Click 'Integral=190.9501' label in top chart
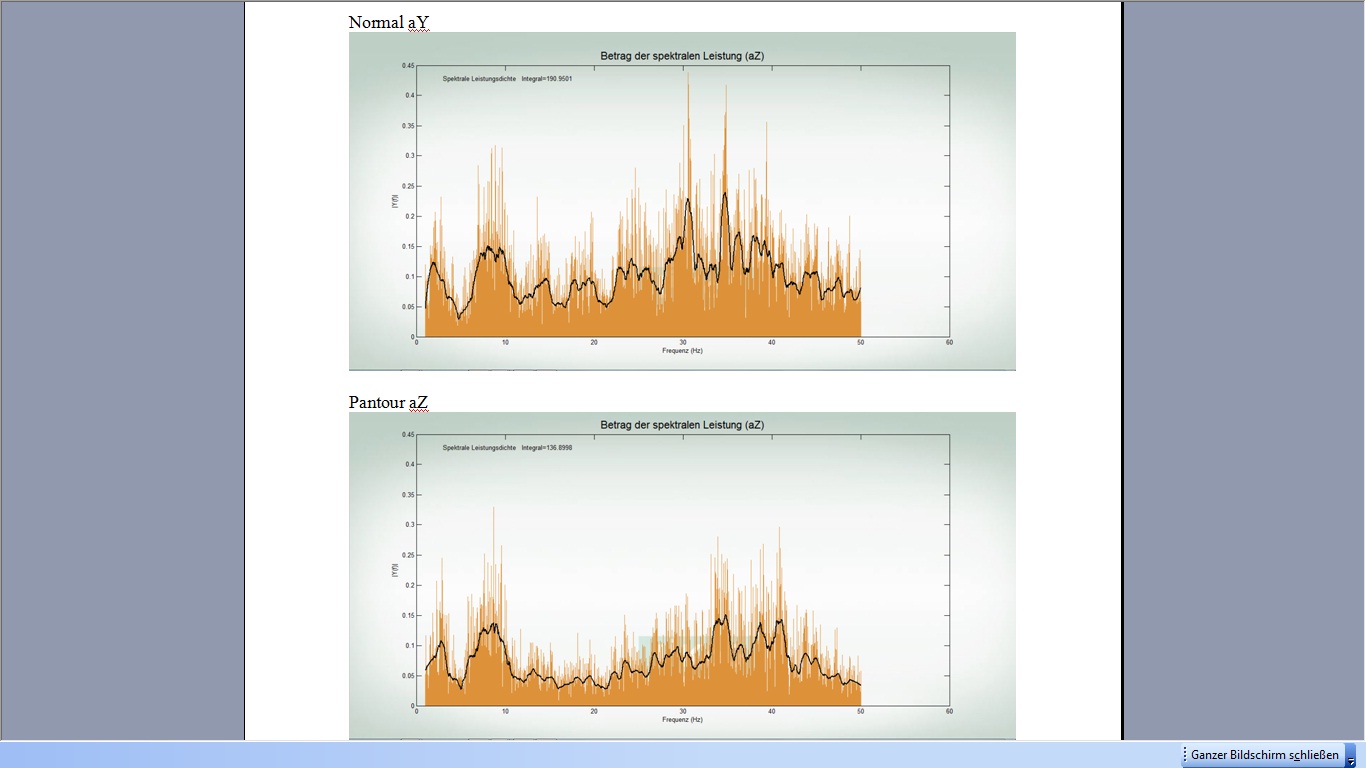 coord(546,78)
